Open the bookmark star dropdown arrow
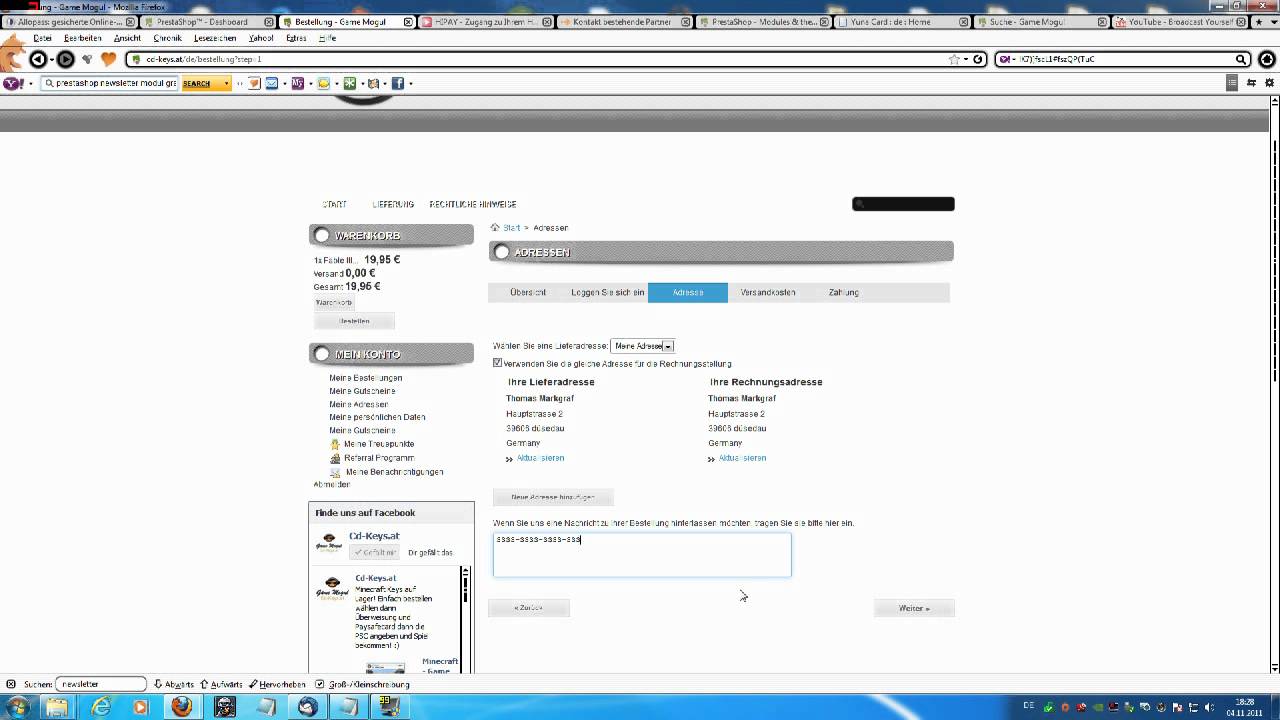The height and width of the screenshot is (720, 1280). pos(966,59)
